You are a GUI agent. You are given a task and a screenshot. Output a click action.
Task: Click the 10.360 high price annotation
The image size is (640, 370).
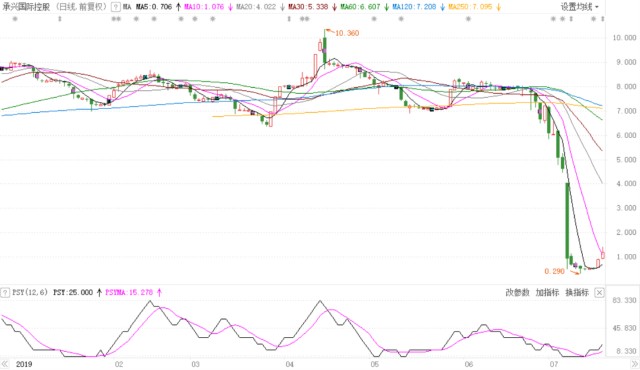[347, 33]
